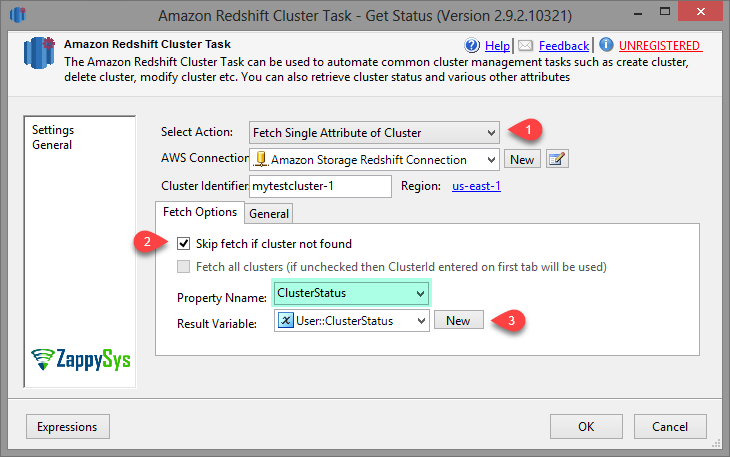Click the ZappySys logo

pyautogui.click(x=81, y=359)
